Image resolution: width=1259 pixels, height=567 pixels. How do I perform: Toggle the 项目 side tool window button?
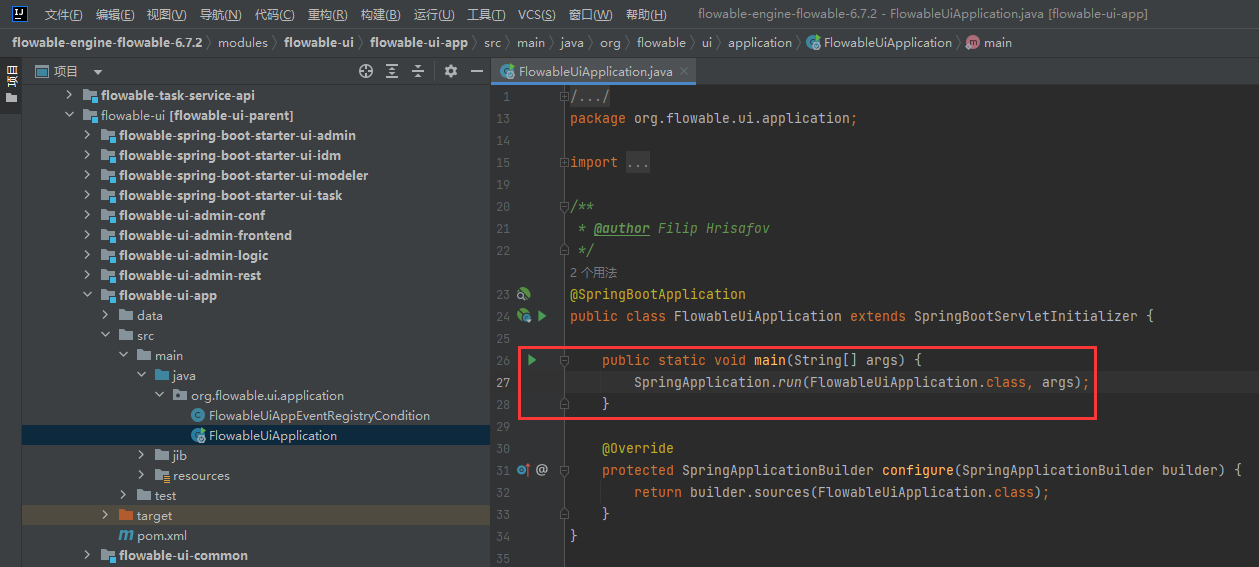click(11, 84)
